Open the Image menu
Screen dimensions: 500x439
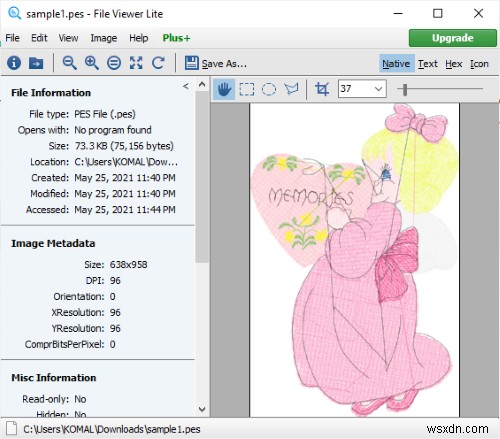[104, 38]
